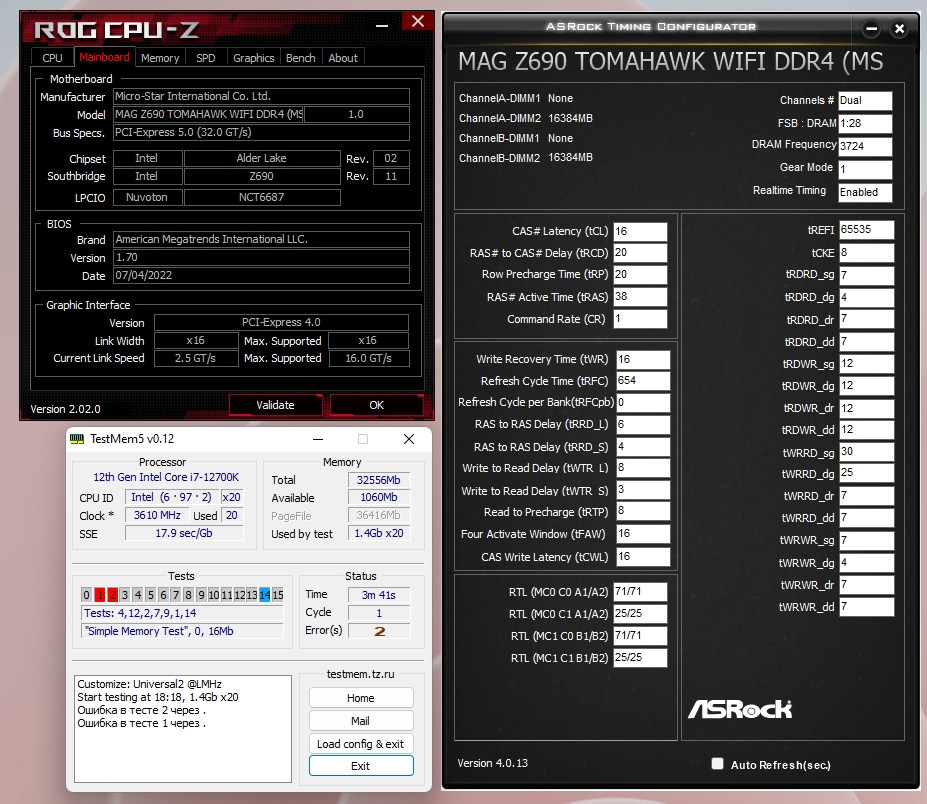
Task: Click the Southbridge Z690 field
Action: pyautogui.click(x=262, y=176)
